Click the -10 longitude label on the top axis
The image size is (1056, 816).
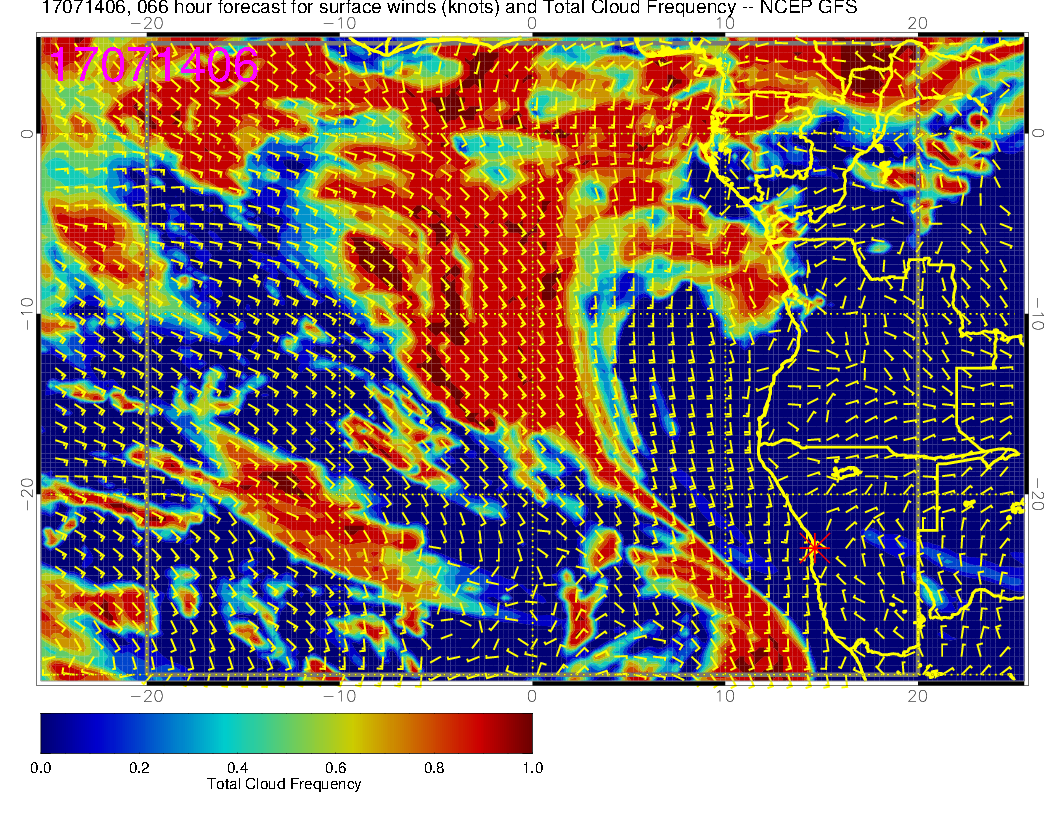[x=340, y=22]
